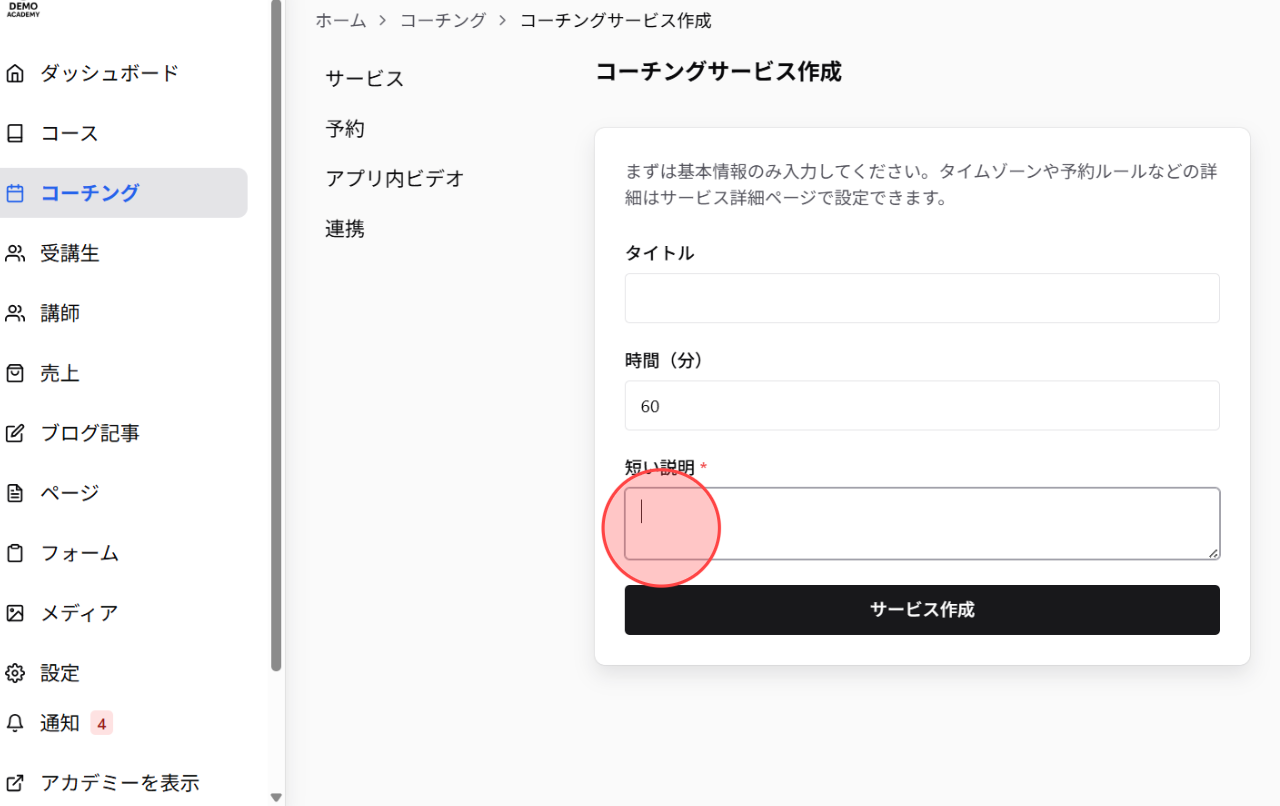1280x806 pixels.
Task: Click the people icon beside 受講生
Action: [15, 253]
